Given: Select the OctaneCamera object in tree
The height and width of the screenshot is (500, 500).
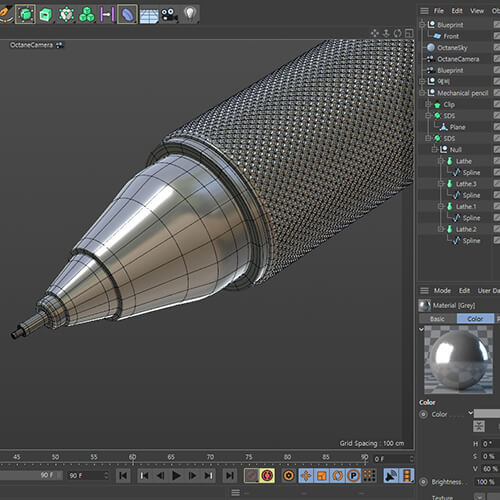Looking at the screenshot, I should tap(458, 59).
